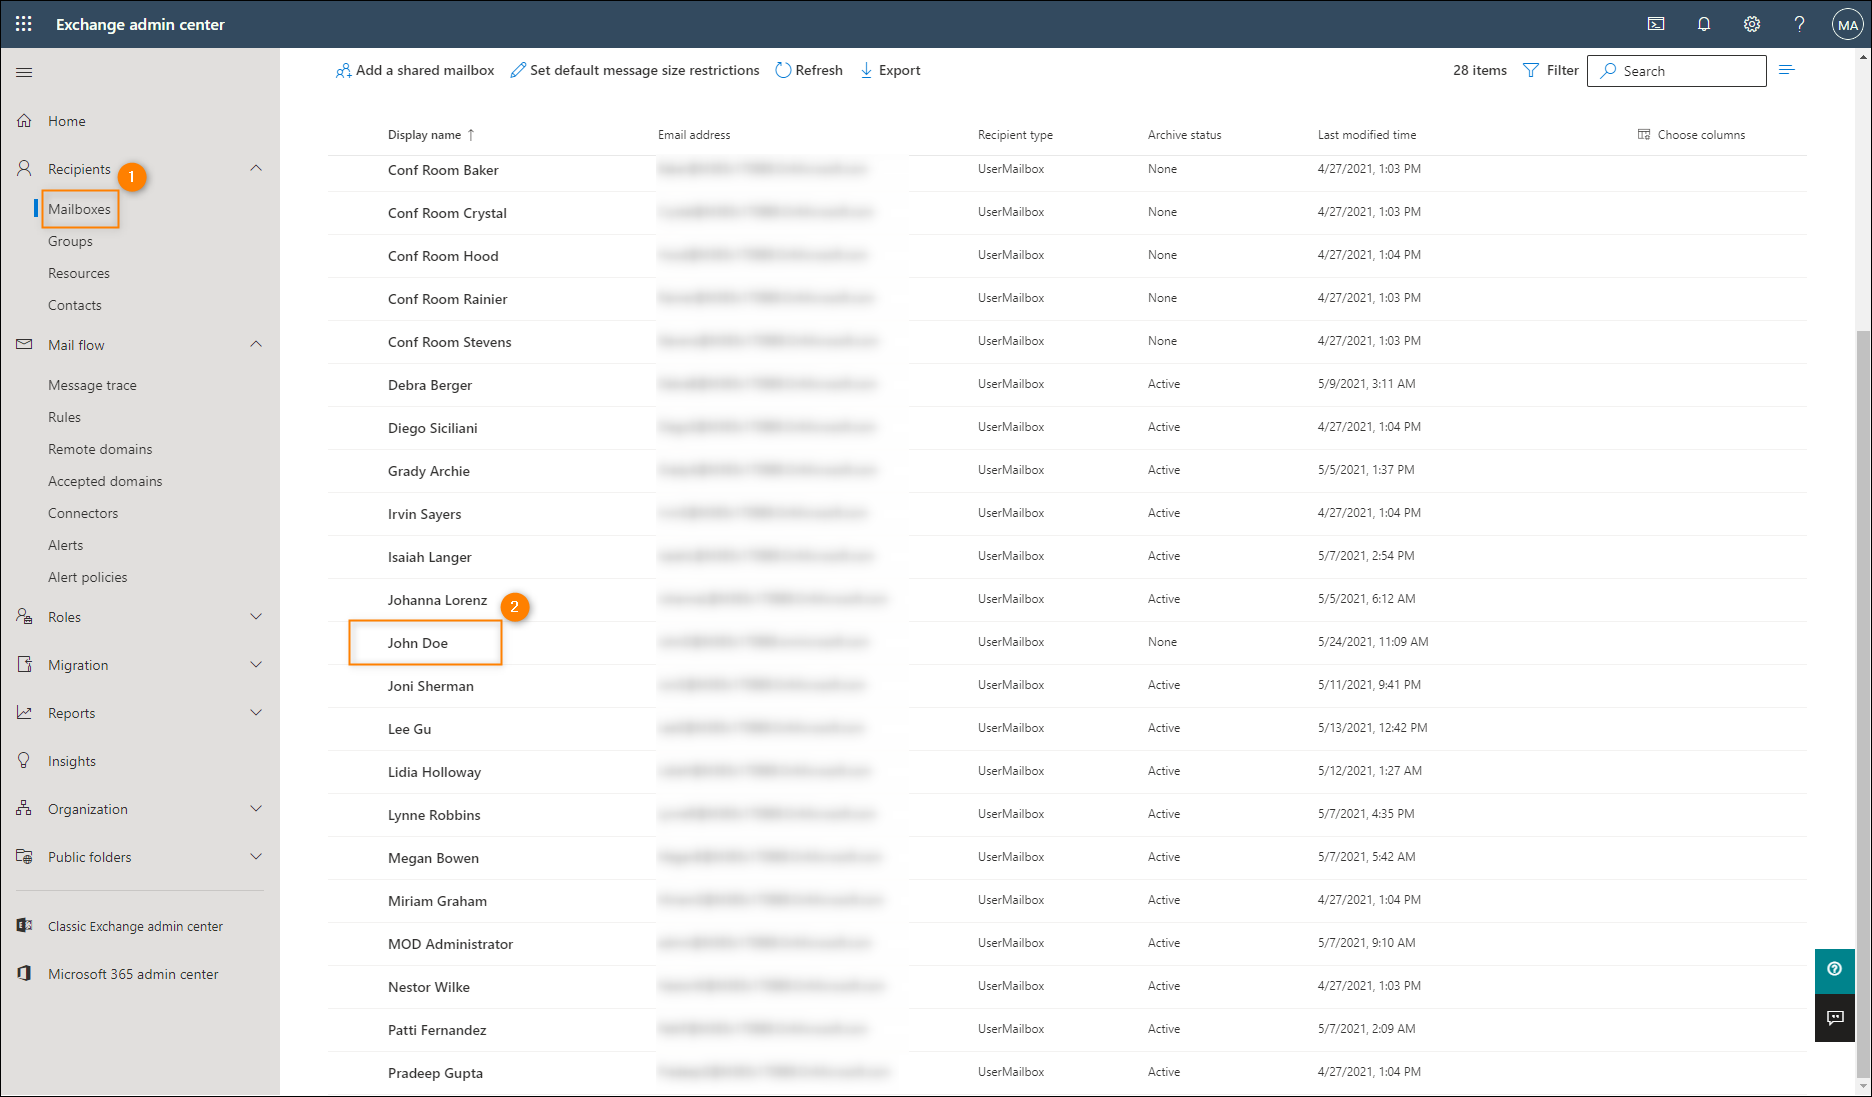Click the Microsoft 365 admin center icon

(24, 973)
